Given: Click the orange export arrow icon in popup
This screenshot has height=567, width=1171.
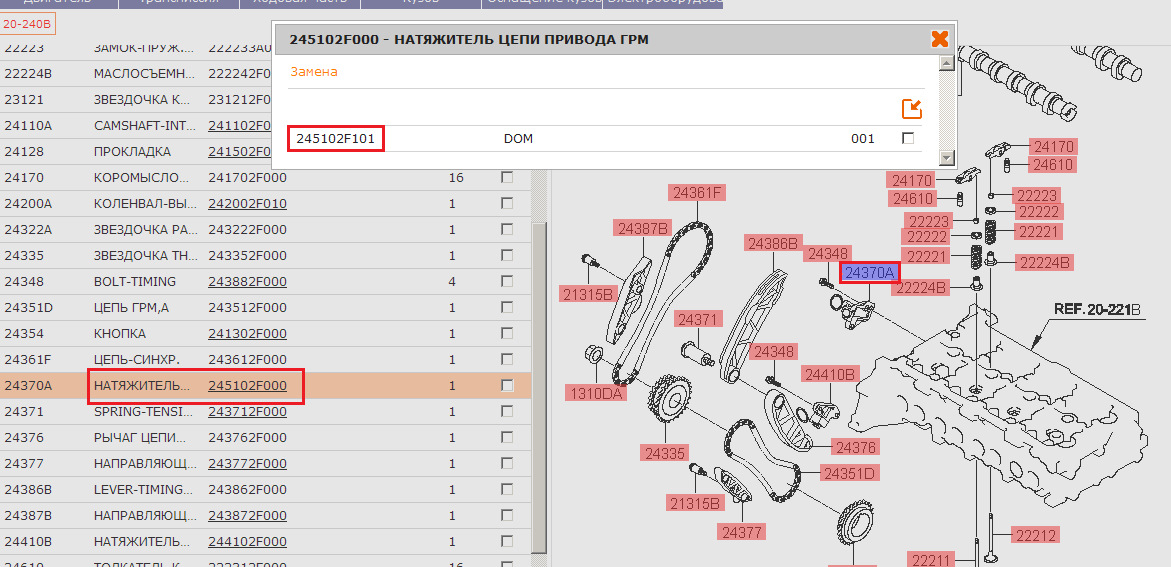Looking at the screenshot, I should point(911,109).
